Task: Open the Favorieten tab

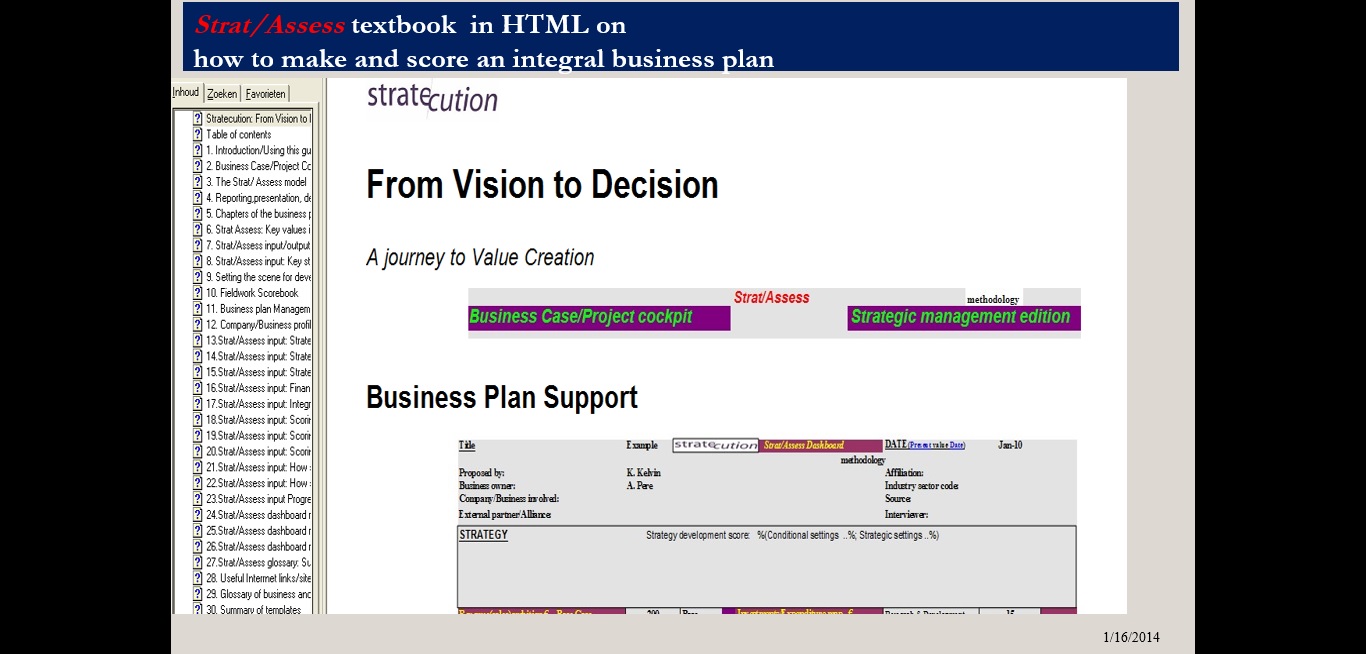Action: (x=266, y=94)
